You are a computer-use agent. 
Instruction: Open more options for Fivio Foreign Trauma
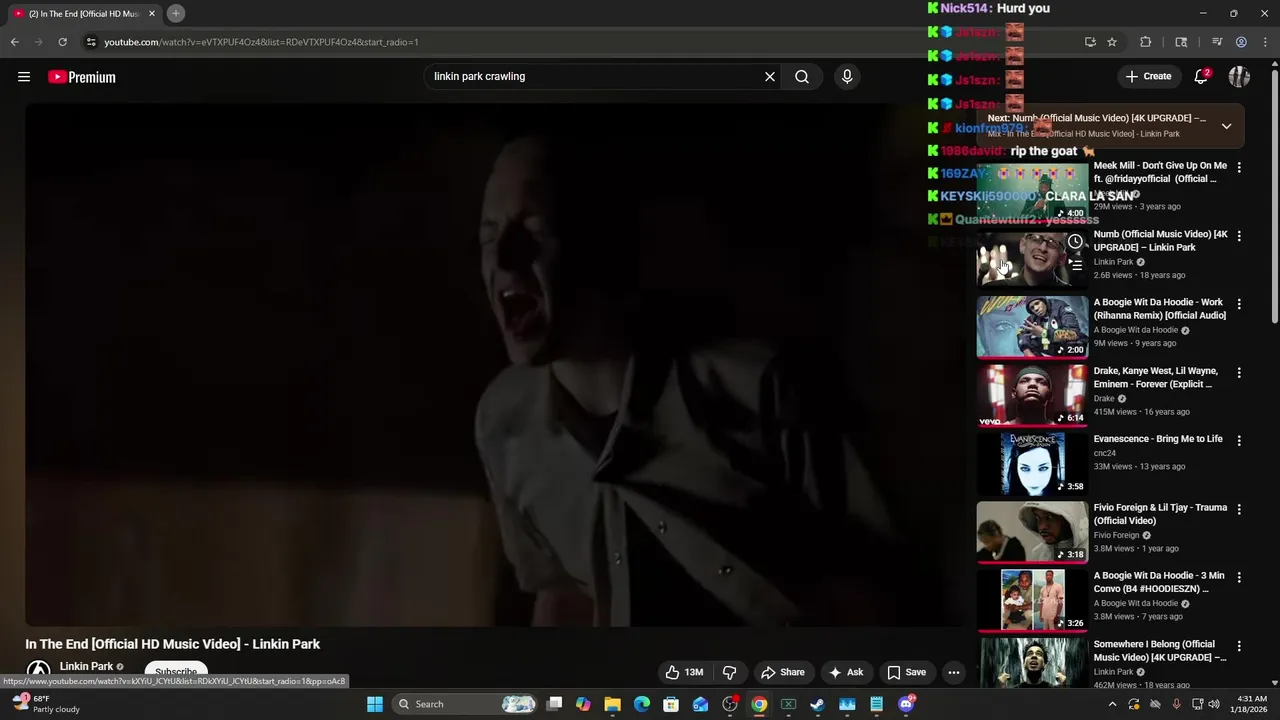pyautogui.click(x=1239, y=509)
